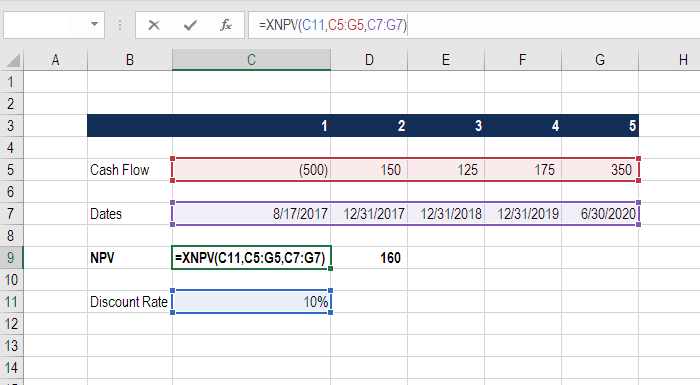
Task: Click period header cell 4
Action: 523,126
